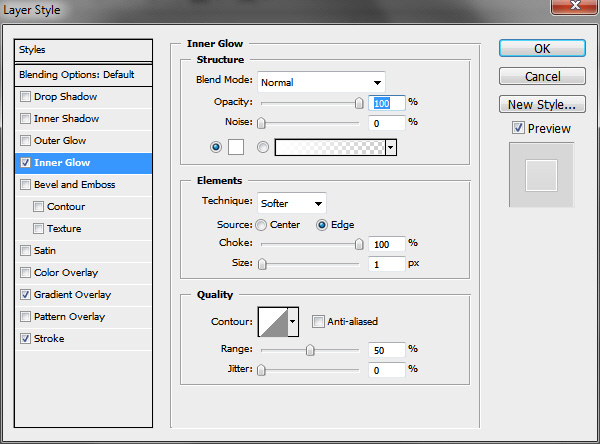Enable the Satin checkbox
The width and height of the screenshot is (600, 444).
[25, 251]
